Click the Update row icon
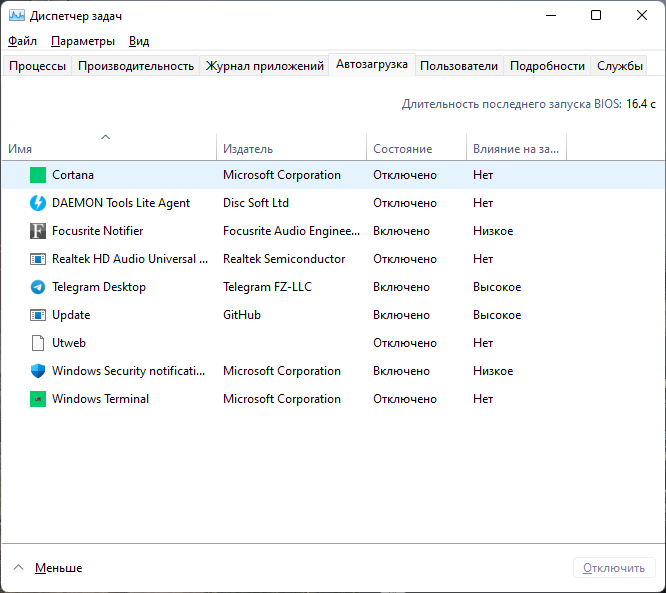Viewport: 666px width, 593px height. coord(38,315)
